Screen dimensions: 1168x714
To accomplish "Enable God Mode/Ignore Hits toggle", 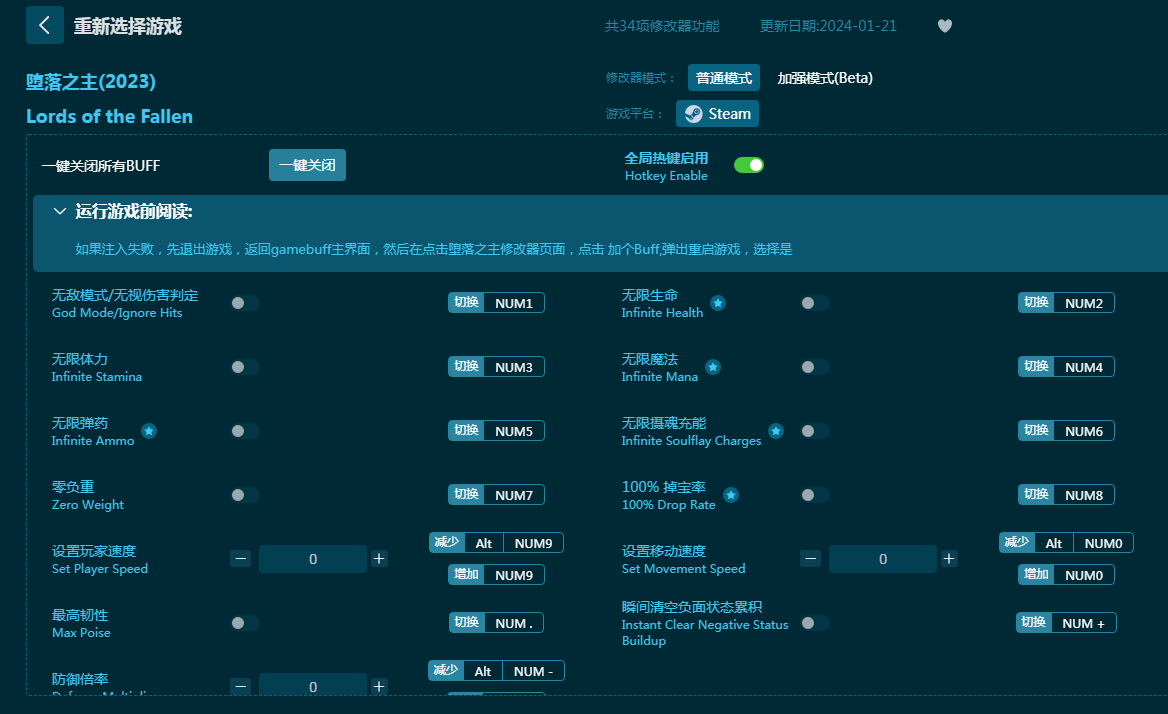I will tap(245, 303).
